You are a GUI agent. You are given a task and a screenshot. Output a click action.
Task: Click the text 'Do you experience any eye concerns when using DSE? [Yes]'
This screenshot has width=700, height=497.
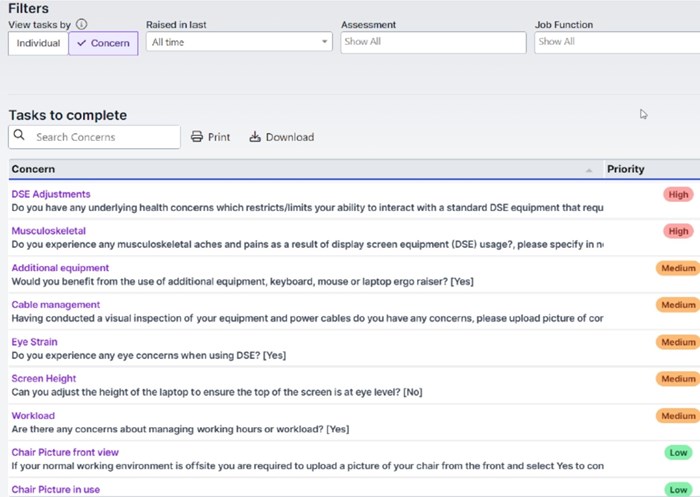149,355
